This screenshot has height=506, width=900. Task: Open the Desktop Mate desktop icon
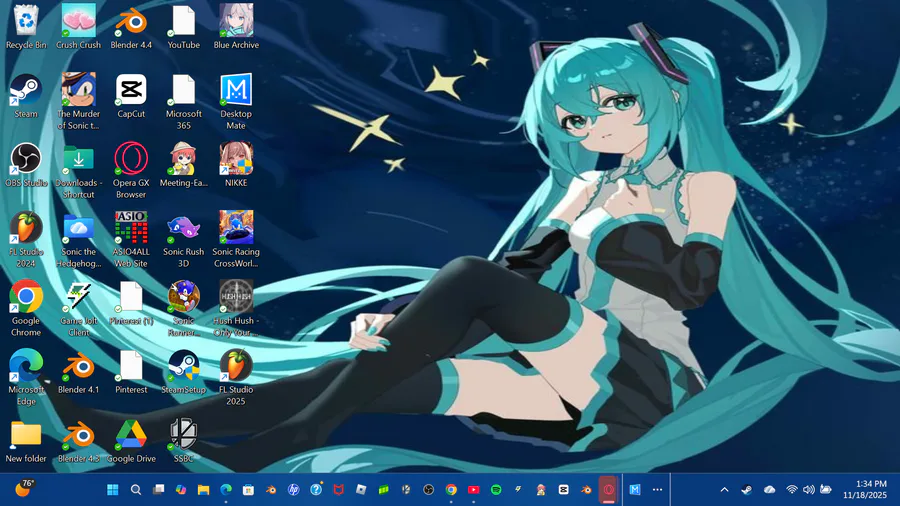(236, 102)
